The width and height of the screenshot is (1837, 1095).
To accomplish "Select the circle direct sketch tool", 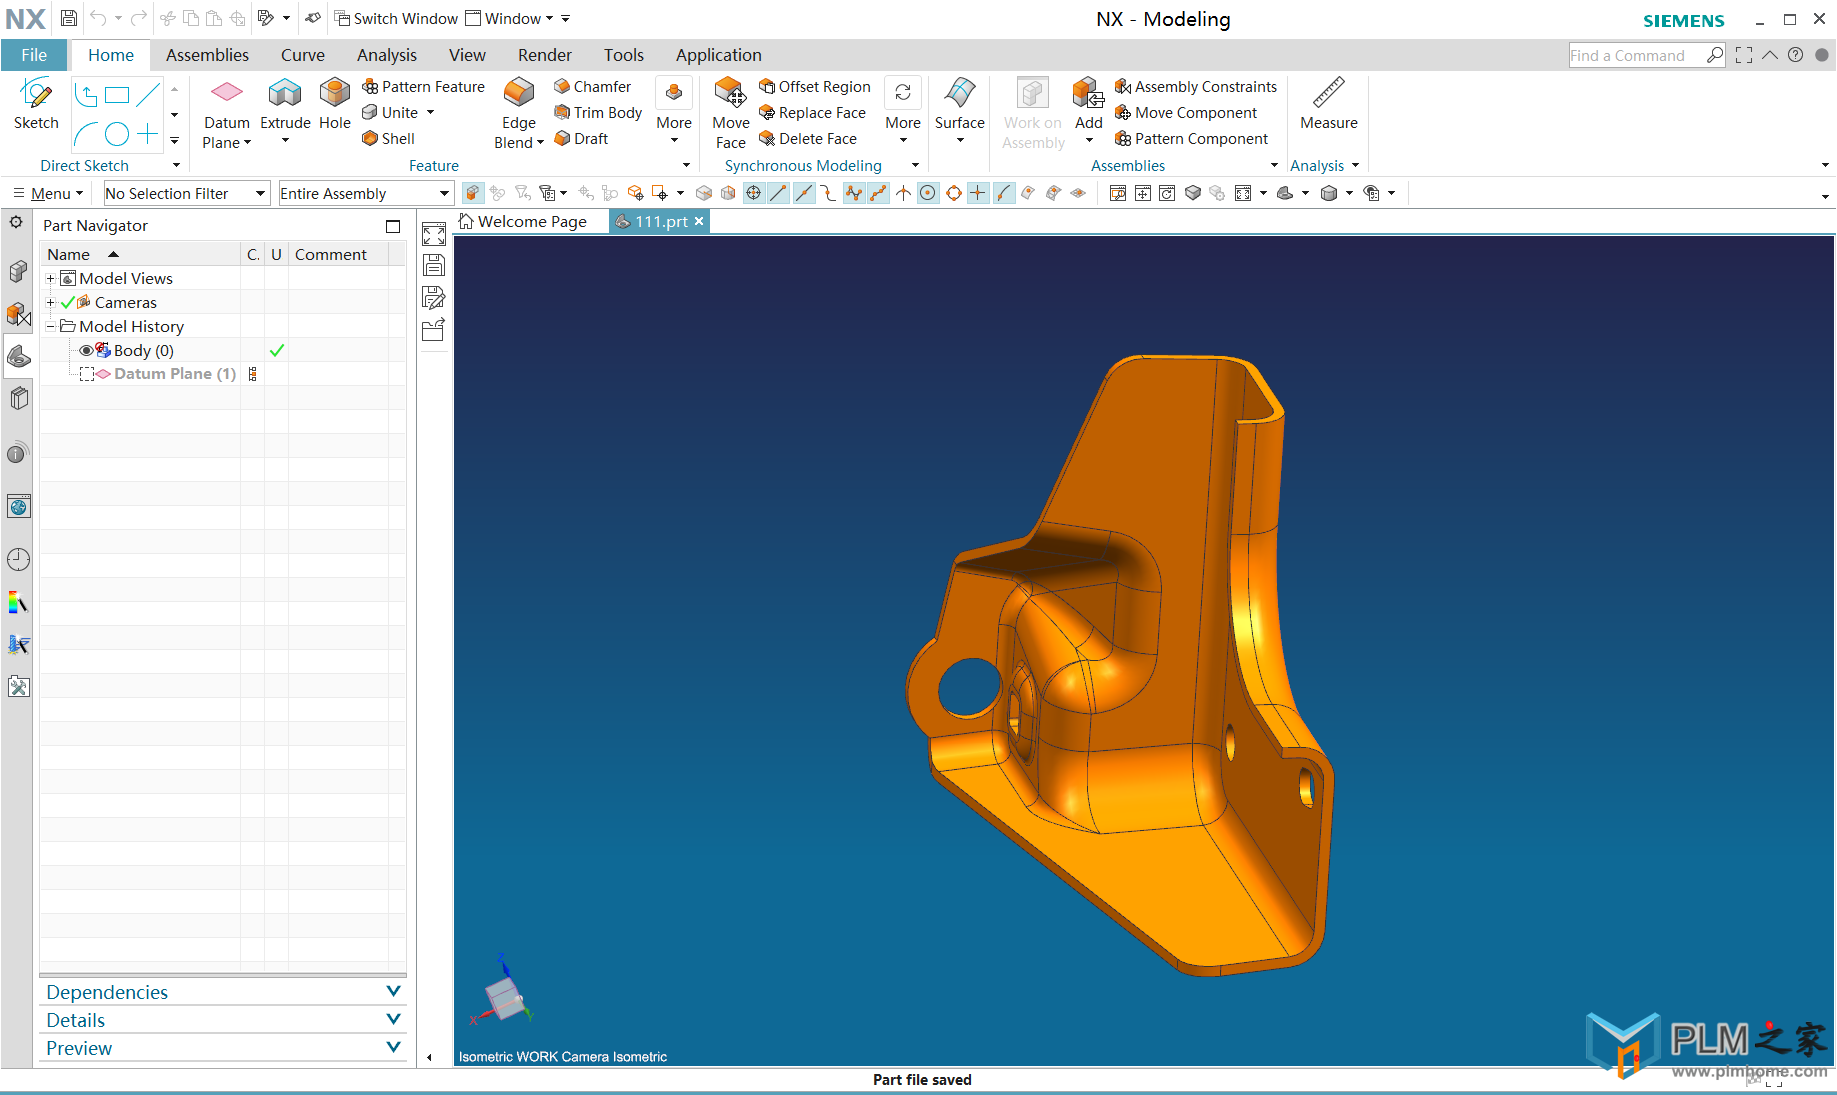I will click(x=118, y=134).
